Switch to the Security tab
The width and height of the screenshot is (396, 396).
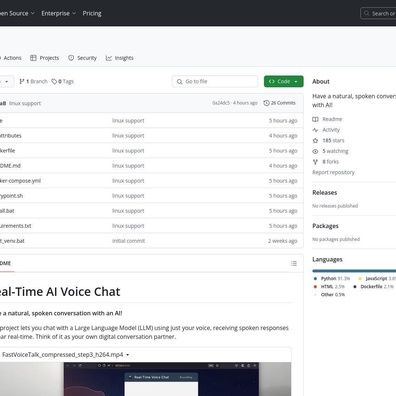(x=82, y=58)
